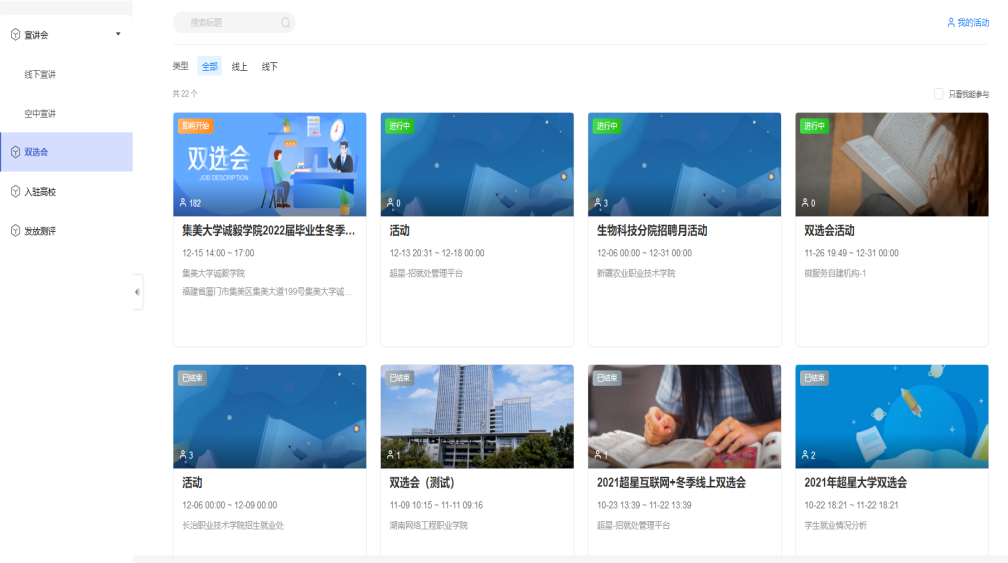Open the 我的活动 user icon
The width and height of the screenshot is (1008, 563).
click(951, 22)
